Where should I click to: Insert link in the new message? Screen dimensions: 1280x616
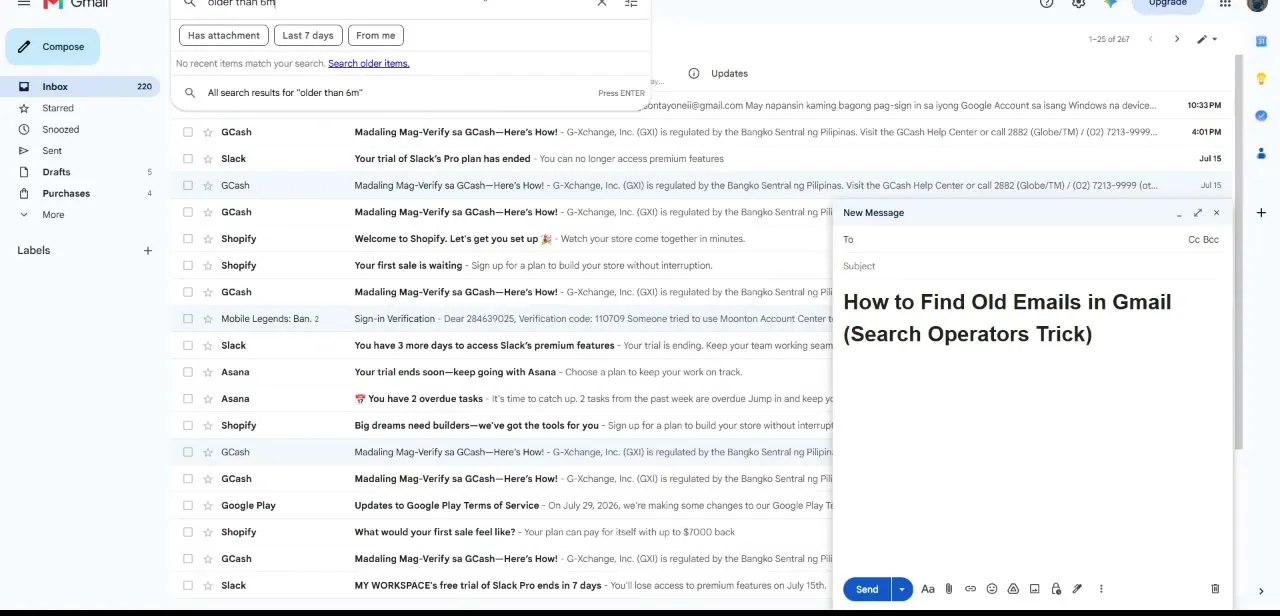pyautogui.click(x=970, y=589)
